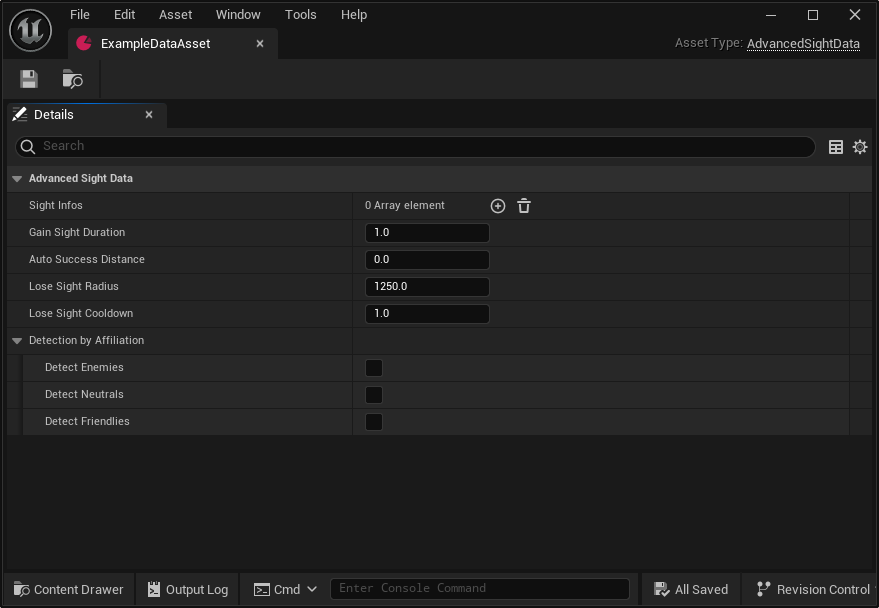Open Details view settings gear

pos(860,147)
